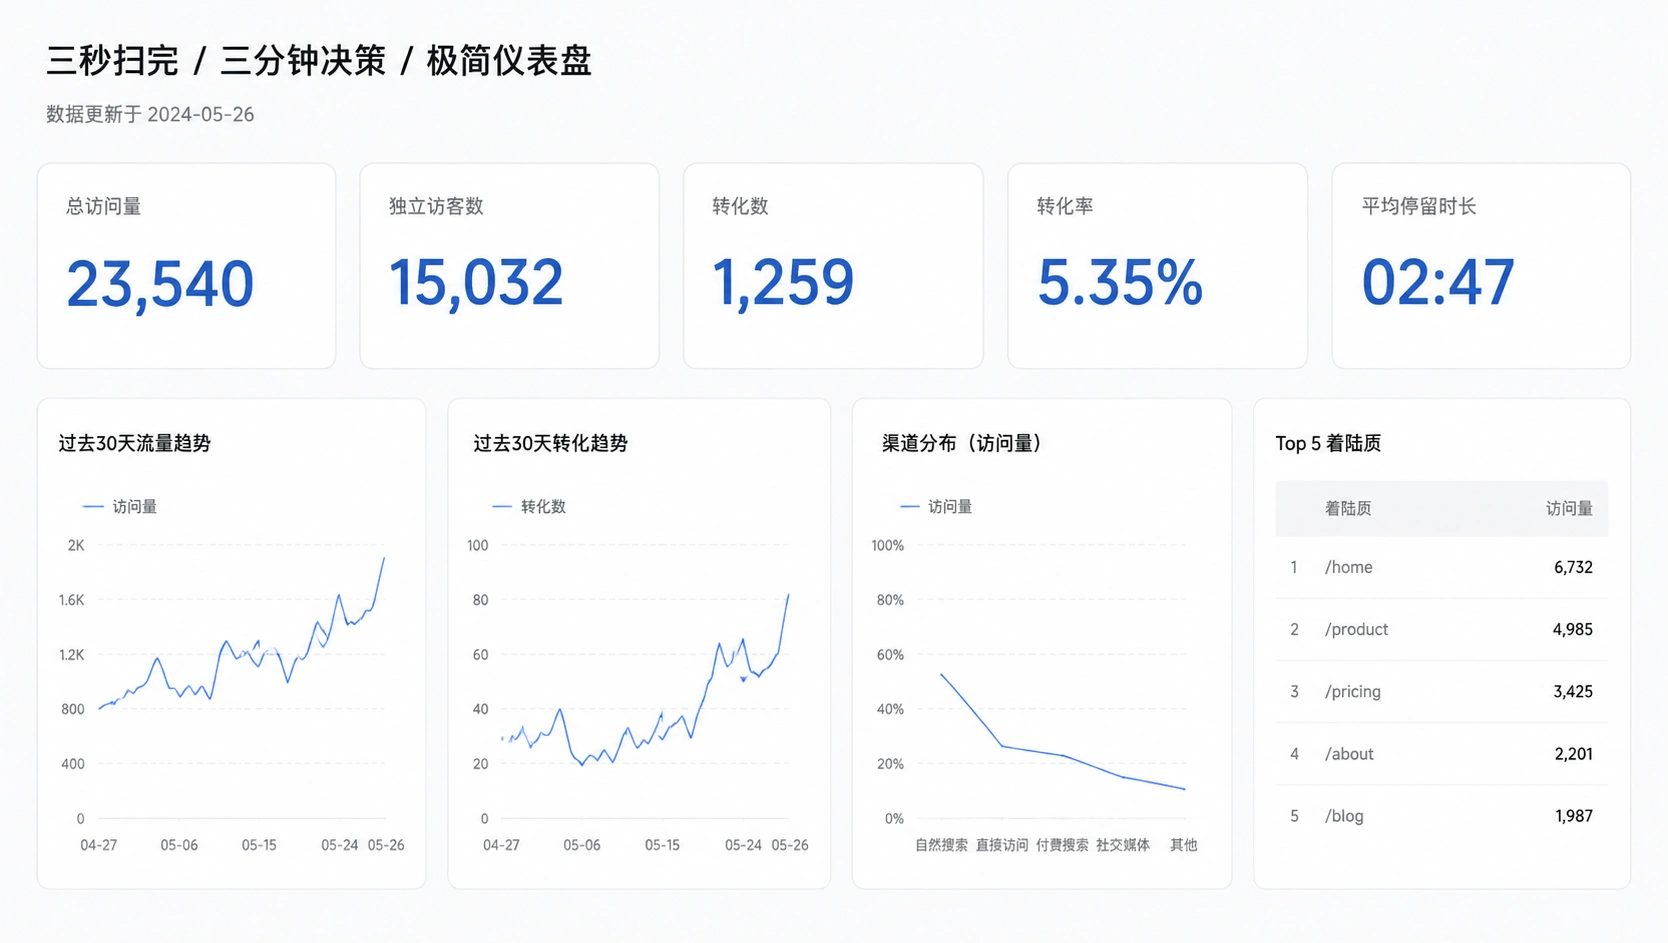Click the 3,425 visits cell
This screenshot has height=943, width=1668.
click(x=1573, y=691)
